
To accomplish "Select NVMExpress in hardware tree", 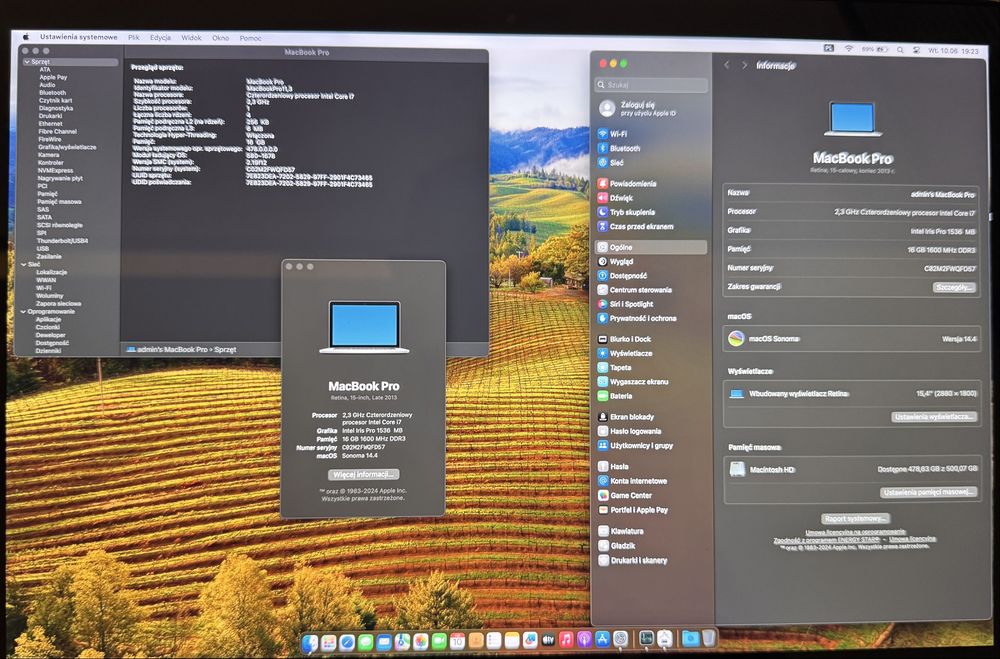I will tap(55, 171).
